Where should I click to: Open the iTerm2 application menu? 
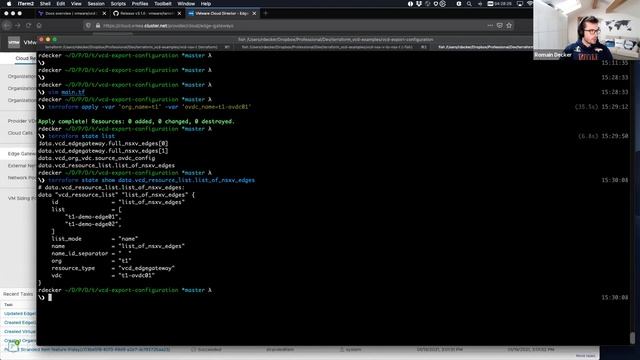[x=26, y=4]
